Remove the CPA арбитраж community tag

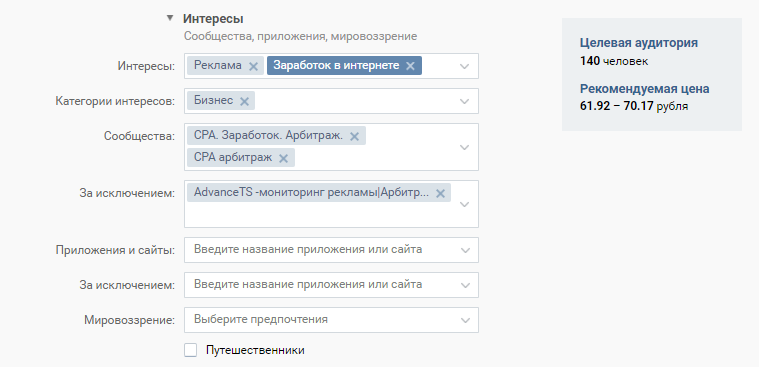click(x=284, y=158)
